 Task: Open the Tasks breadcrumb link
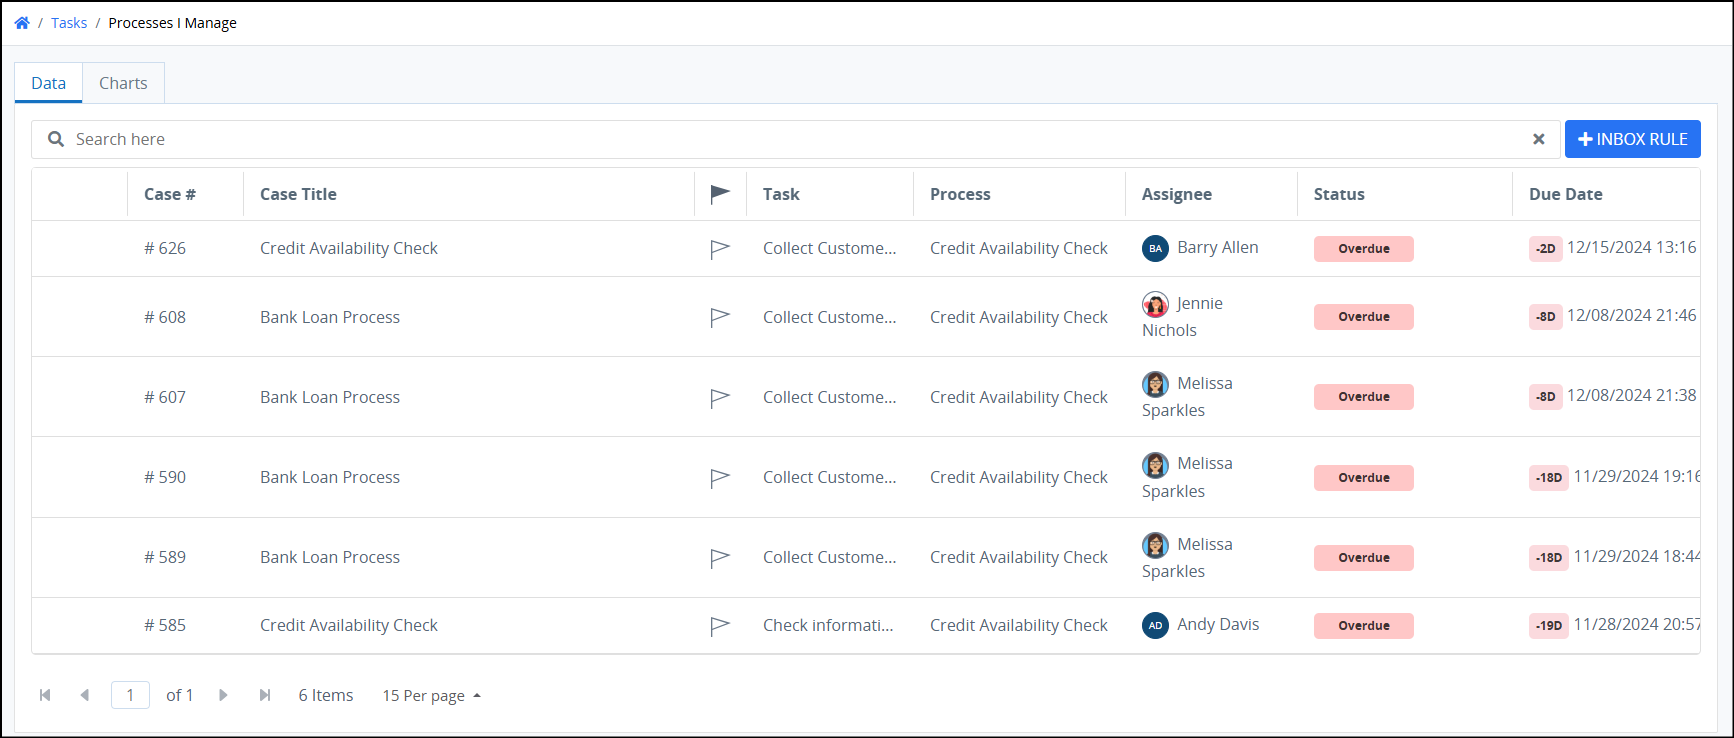tap(69, 23)
